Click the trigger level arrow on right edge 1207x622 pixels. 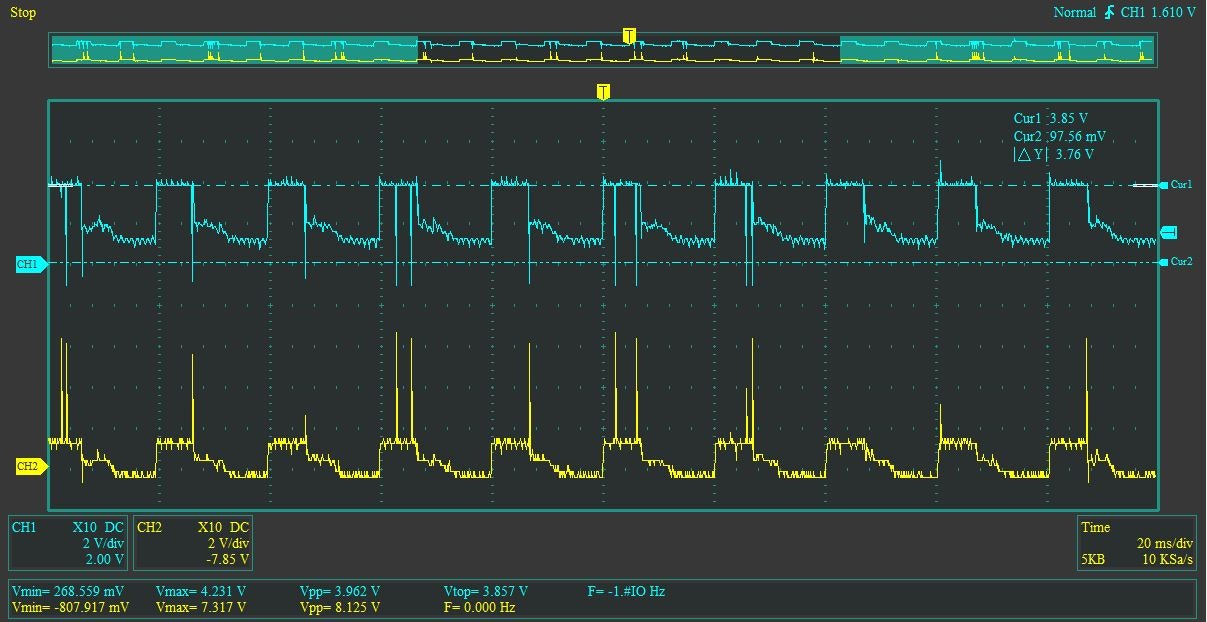click(x=1168, y=232)
